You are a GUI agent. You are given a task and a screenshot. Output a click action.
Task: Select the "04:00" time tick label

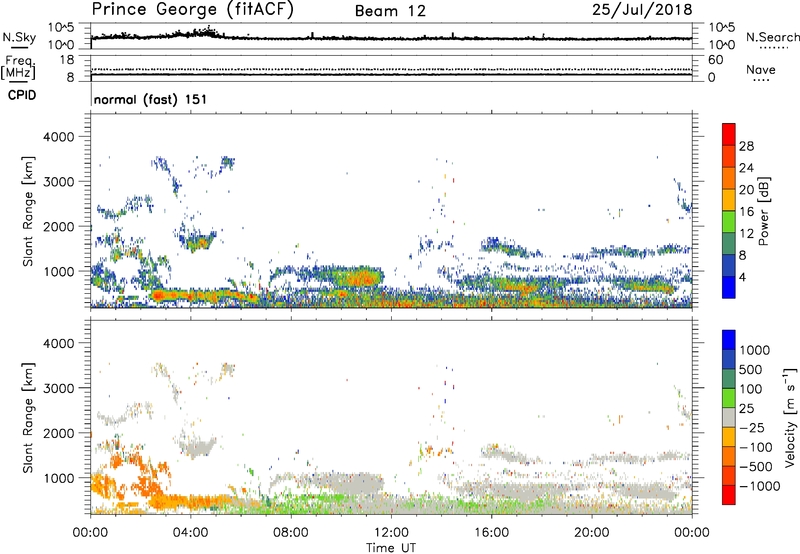[190, 533]
